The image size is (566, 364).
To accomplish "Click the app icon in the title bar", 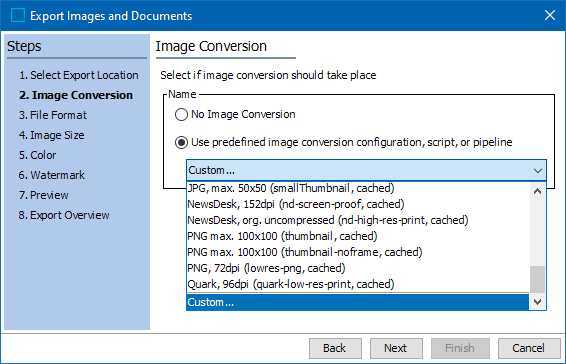I will click(18, 16).
